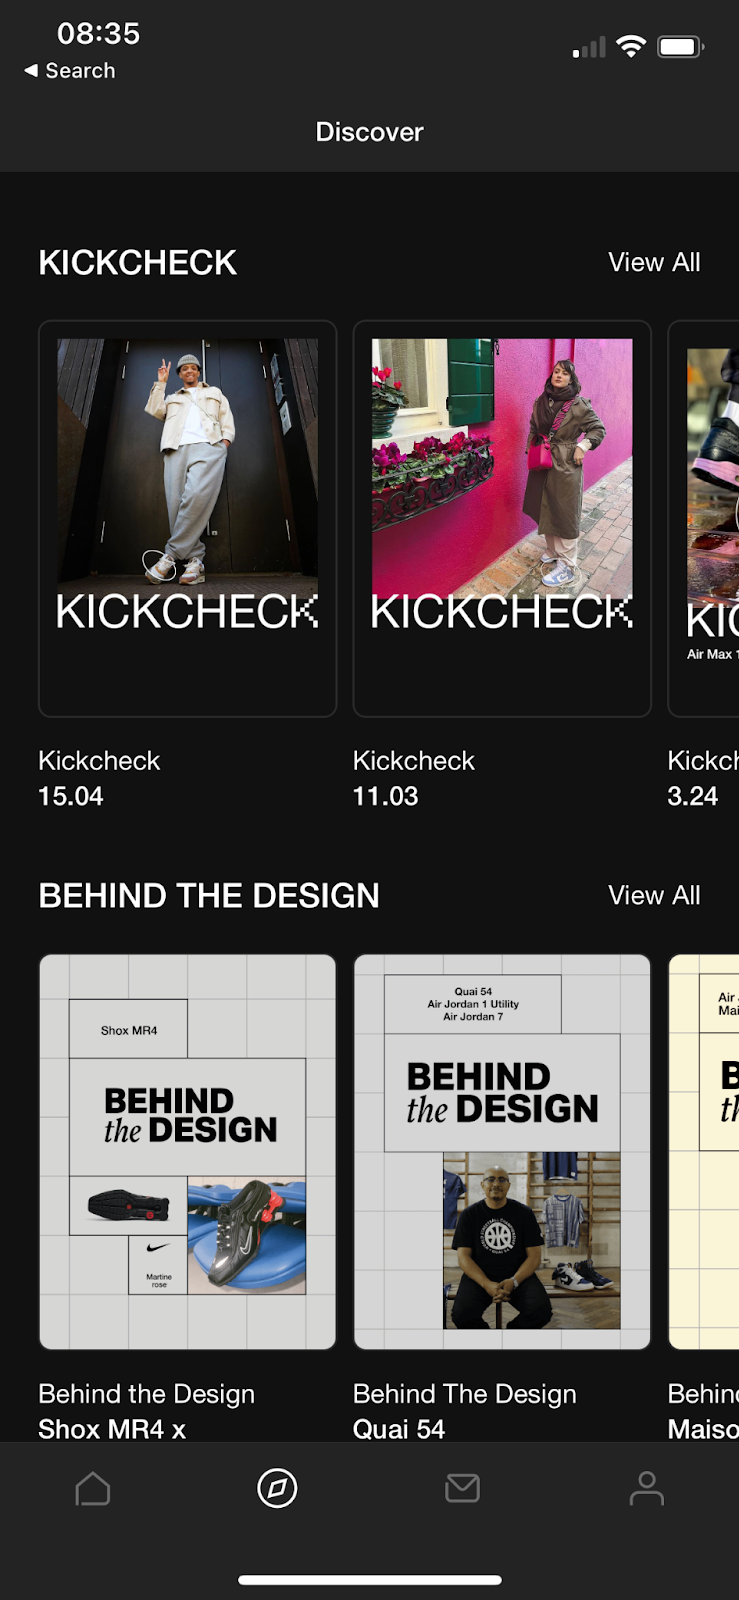Open Quai 54 Behind the Design card
The height and width of the screenshot is (1600, 739).
tap(502, 1152)
